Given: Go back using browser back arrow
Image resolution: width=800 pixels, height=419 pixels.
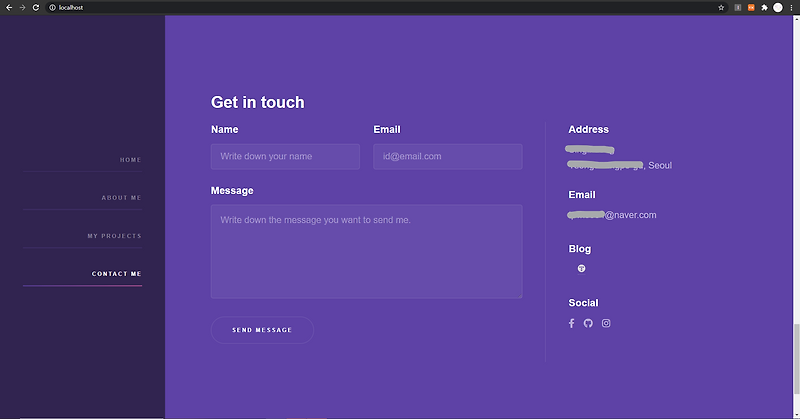Looking at the screenshot, I should (x=9, y=7).
